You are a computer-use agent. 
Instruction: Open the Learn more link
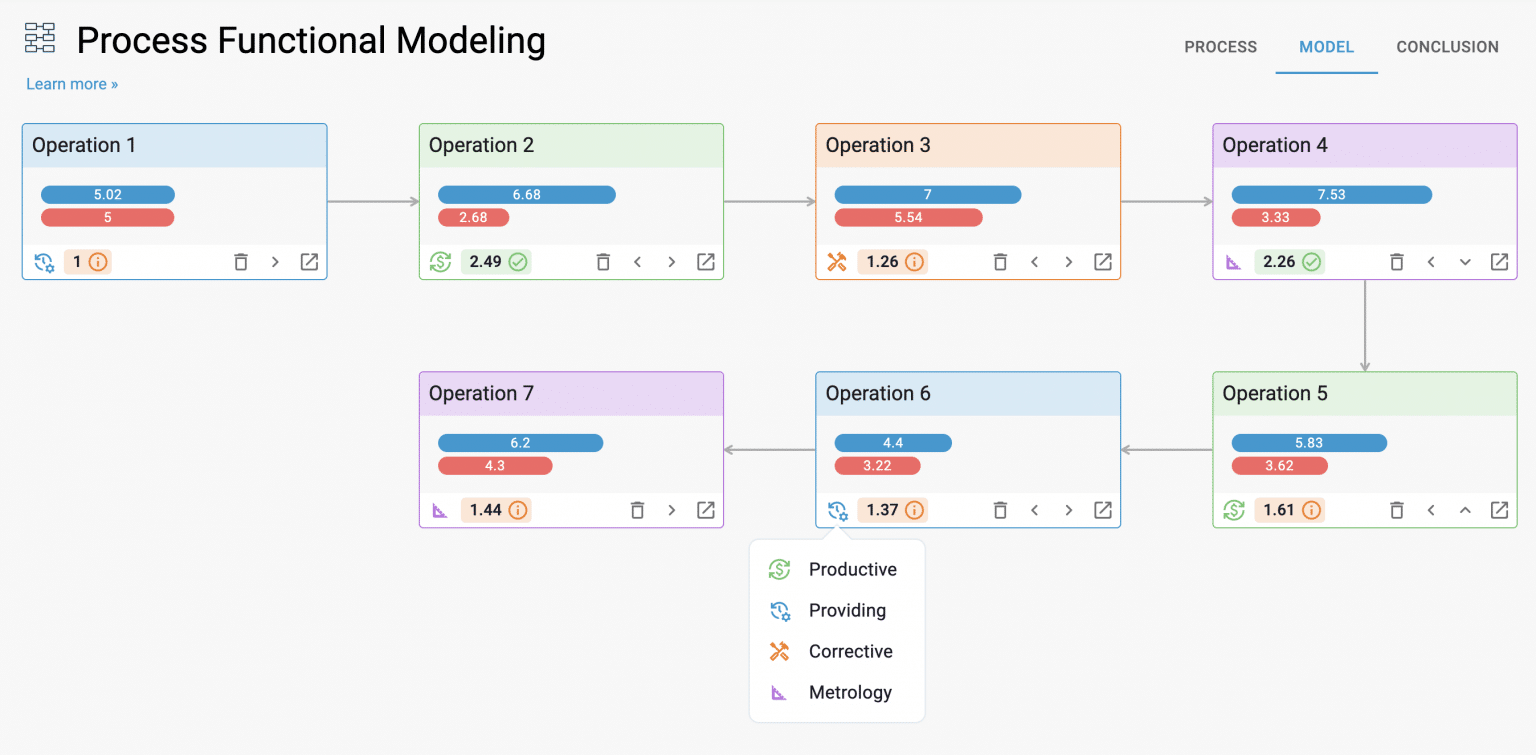click(71, 84)
